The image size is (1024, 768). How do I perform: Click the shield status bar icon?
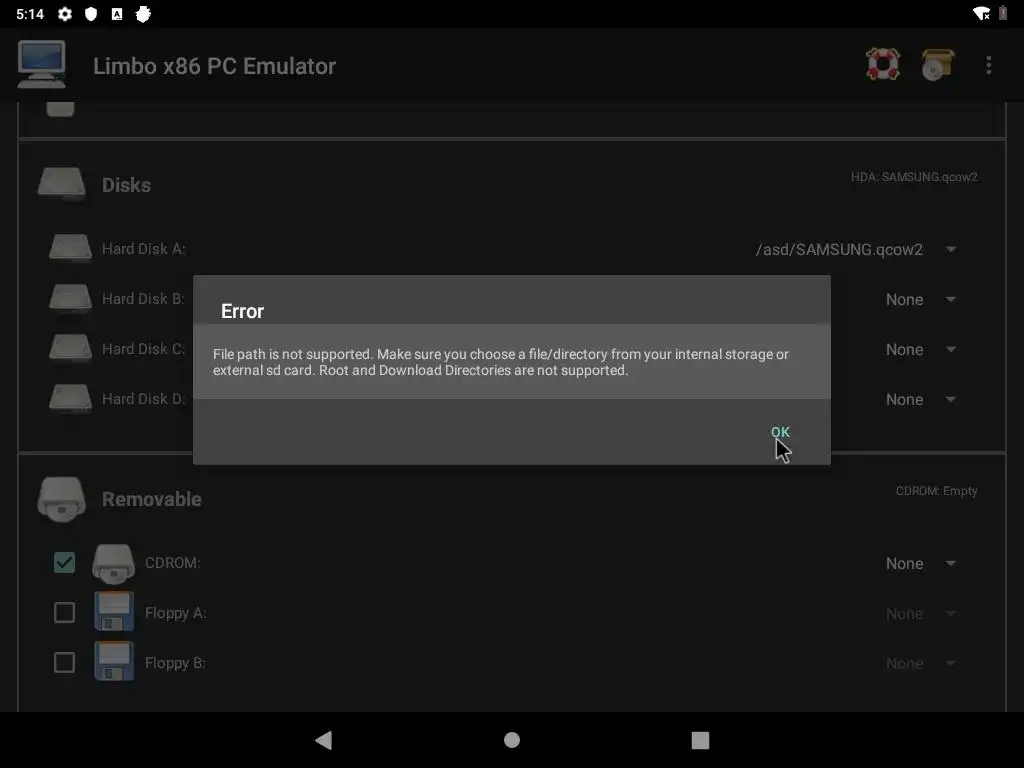91,14
